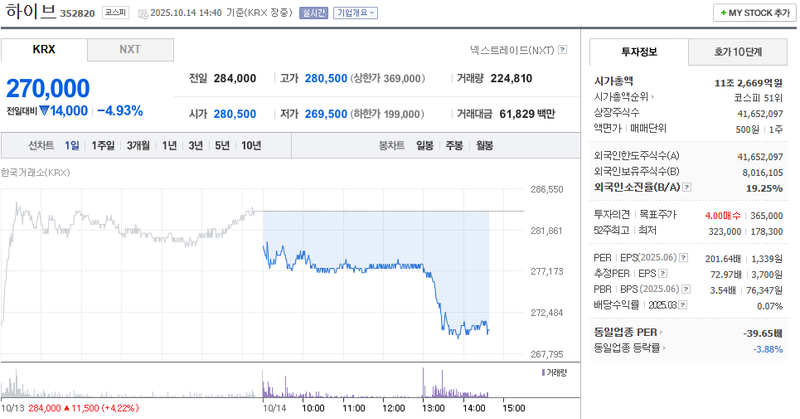Click the 코스피 market badge
Viewport: 800px width, 419px height.
tap(116, 13)
